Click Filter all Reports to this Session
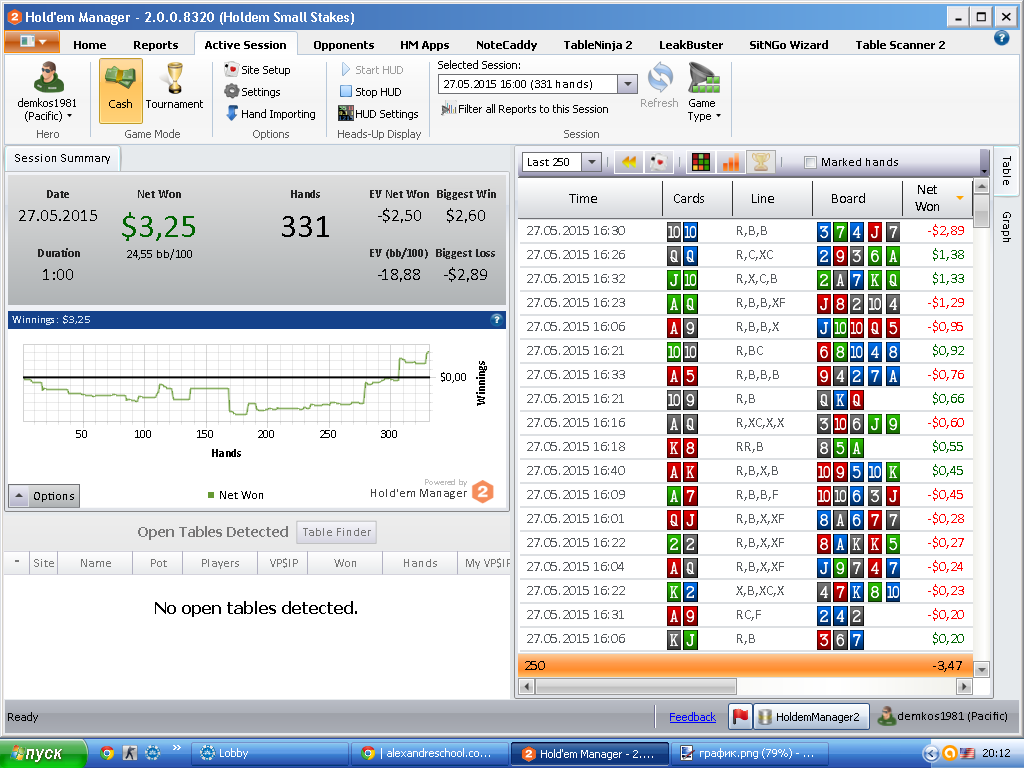Screen dimensions: 1024x768 525,109
